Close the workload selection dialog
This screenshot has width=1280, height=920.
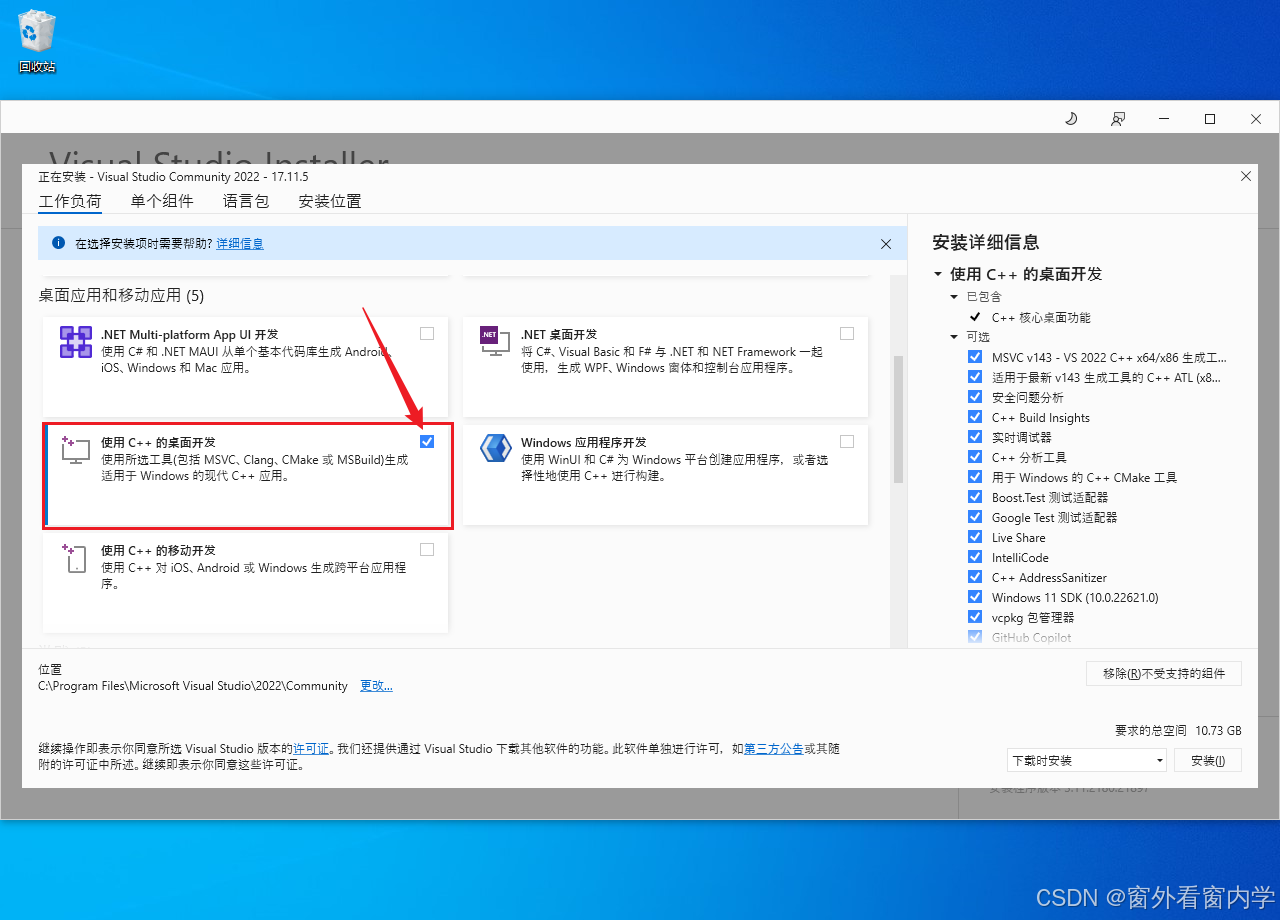[x=1246, y=176]
